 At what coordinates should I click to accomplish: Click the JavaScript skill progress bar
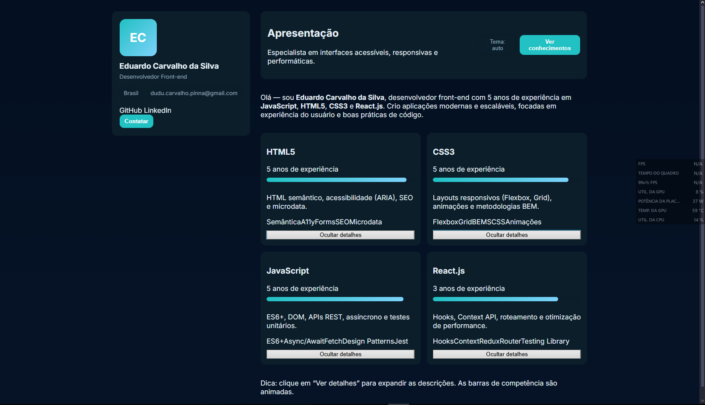point(334,299)
